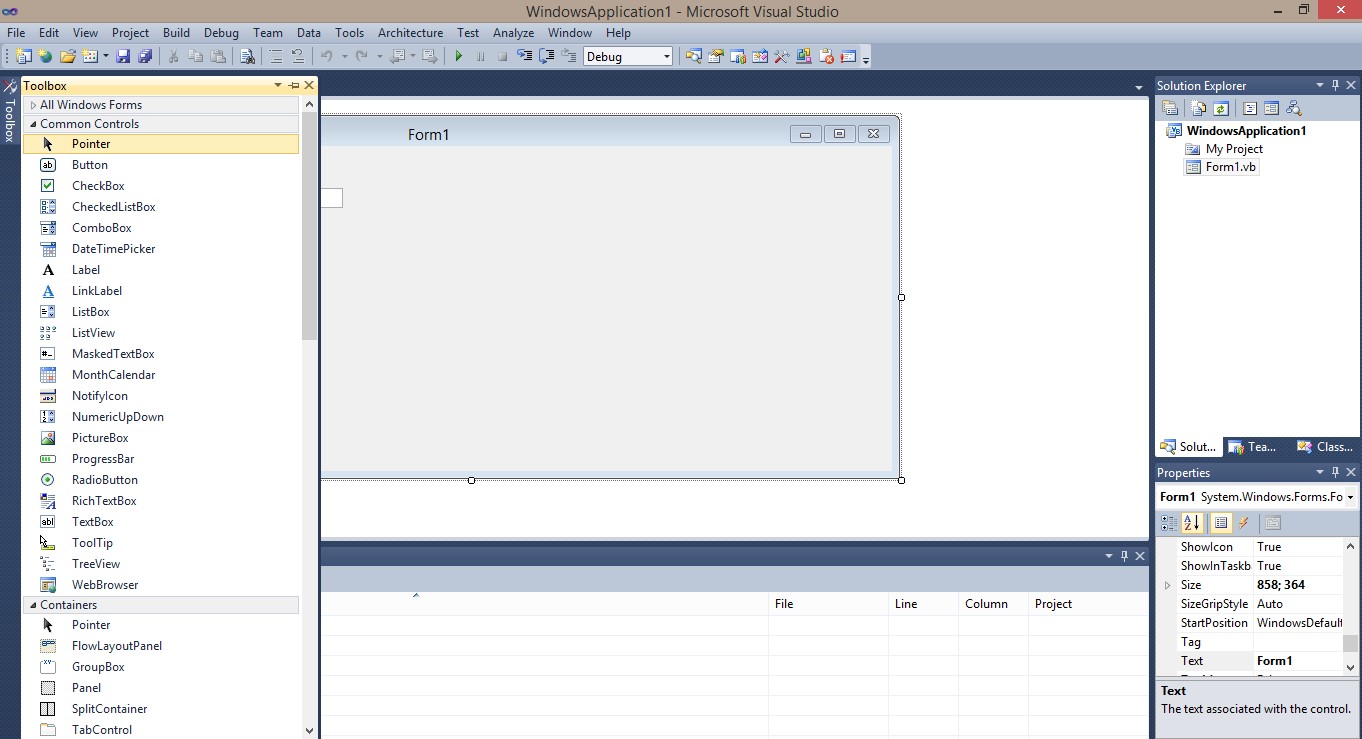Open the Architecture menu

(x=411, y=32)
